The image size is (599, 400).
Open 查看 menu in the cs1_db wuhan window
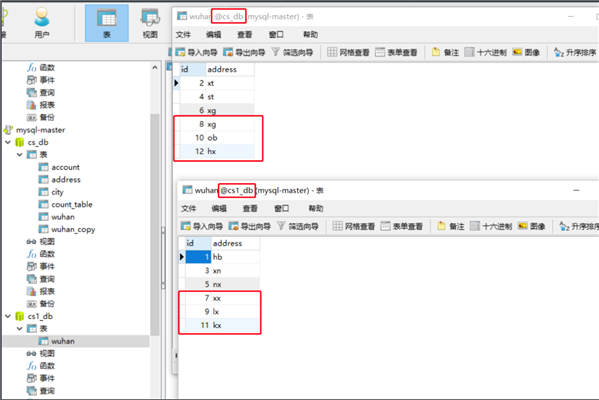tap(250, 208)
